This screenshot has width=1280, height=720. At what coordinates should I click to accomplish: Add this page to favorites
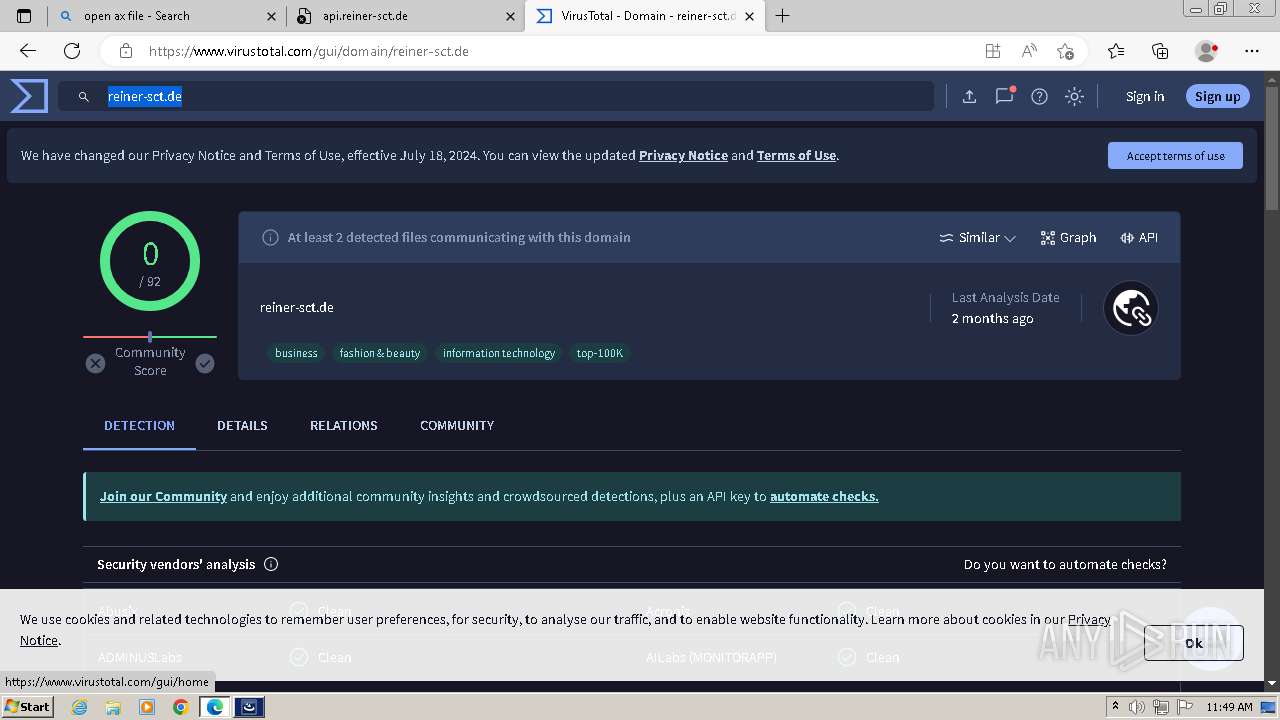coord(1065,51)
